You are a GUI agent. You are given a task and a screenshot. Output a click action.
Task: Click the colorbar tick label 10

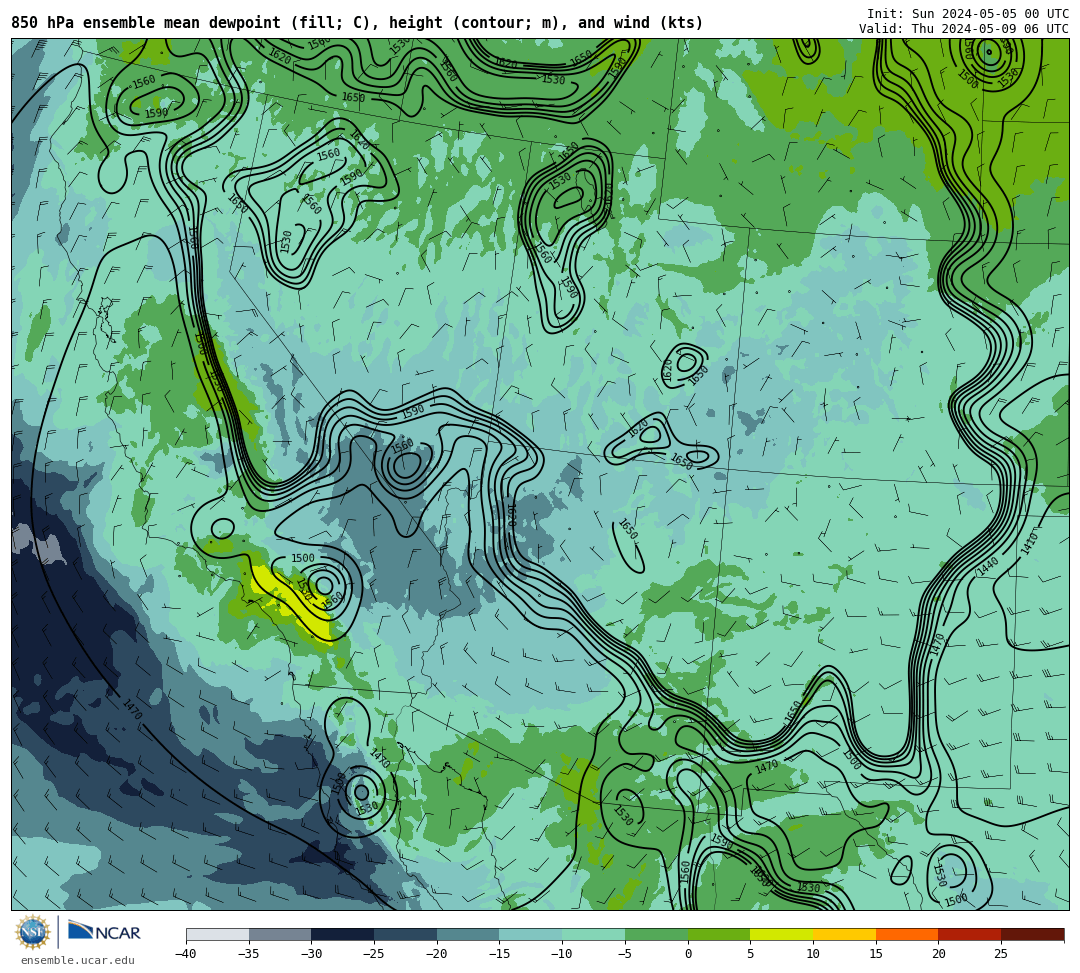(813, 954)
